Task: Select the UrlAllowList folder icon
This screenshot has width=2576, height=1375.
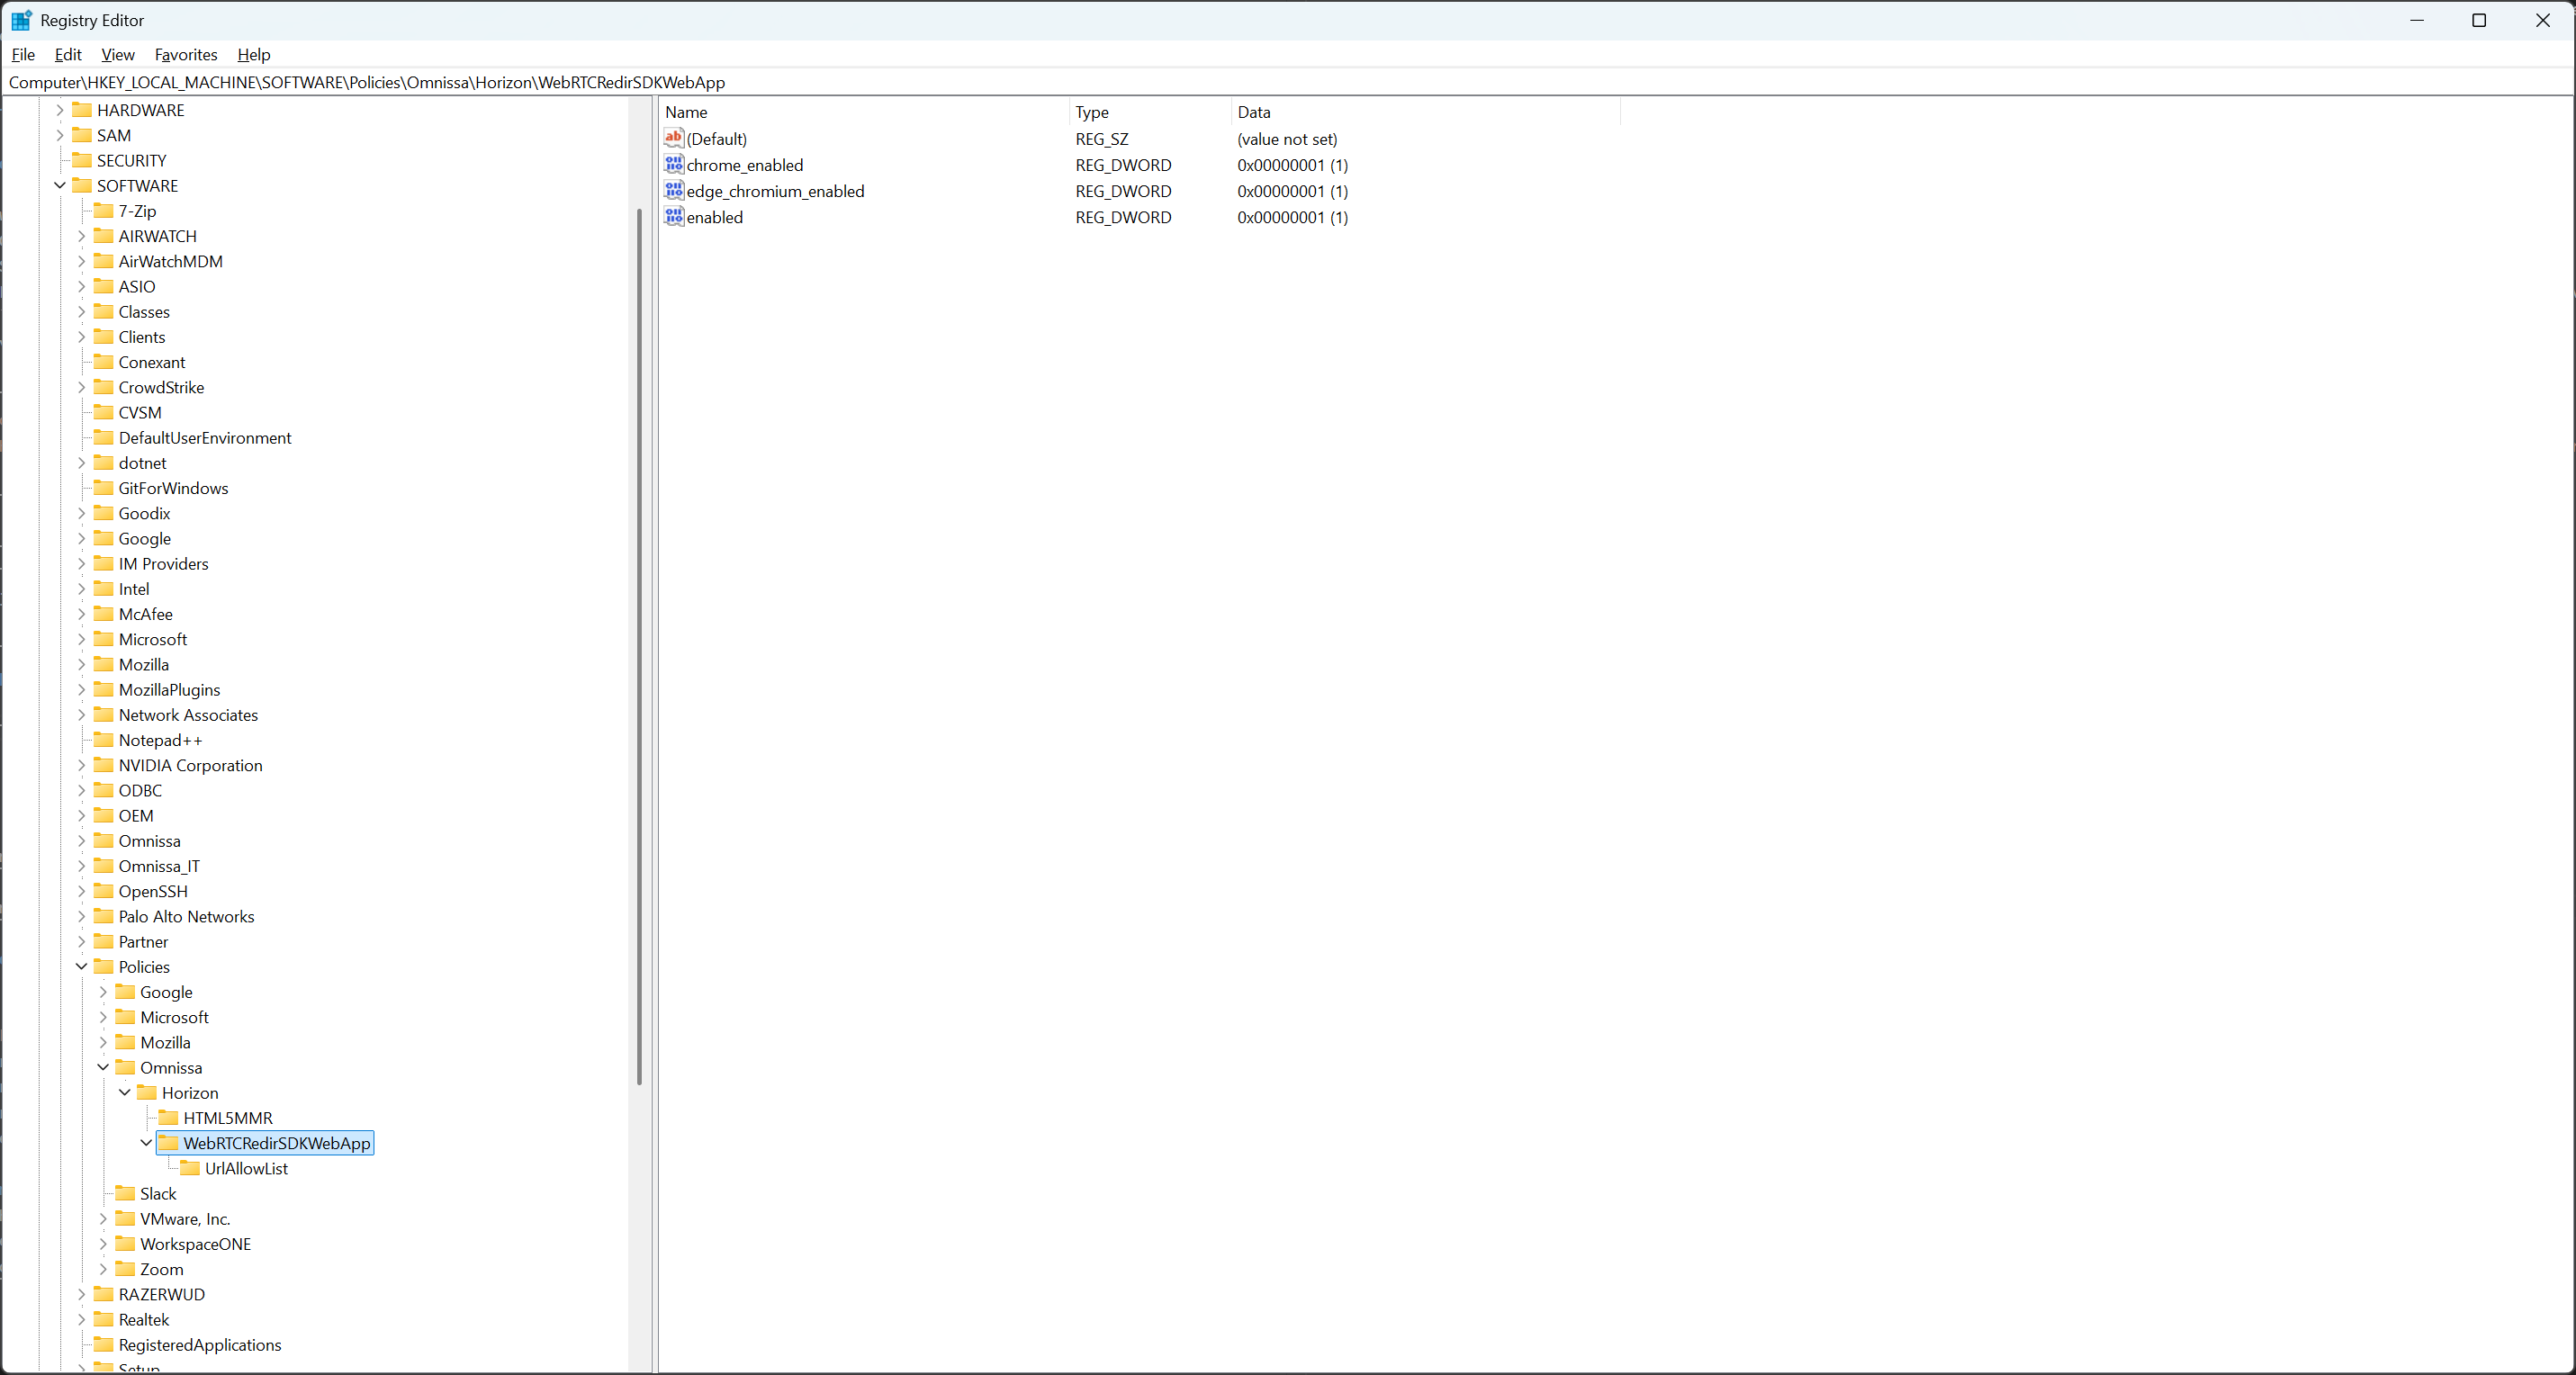Action: pyautogui.click(x=189, y=1168)
